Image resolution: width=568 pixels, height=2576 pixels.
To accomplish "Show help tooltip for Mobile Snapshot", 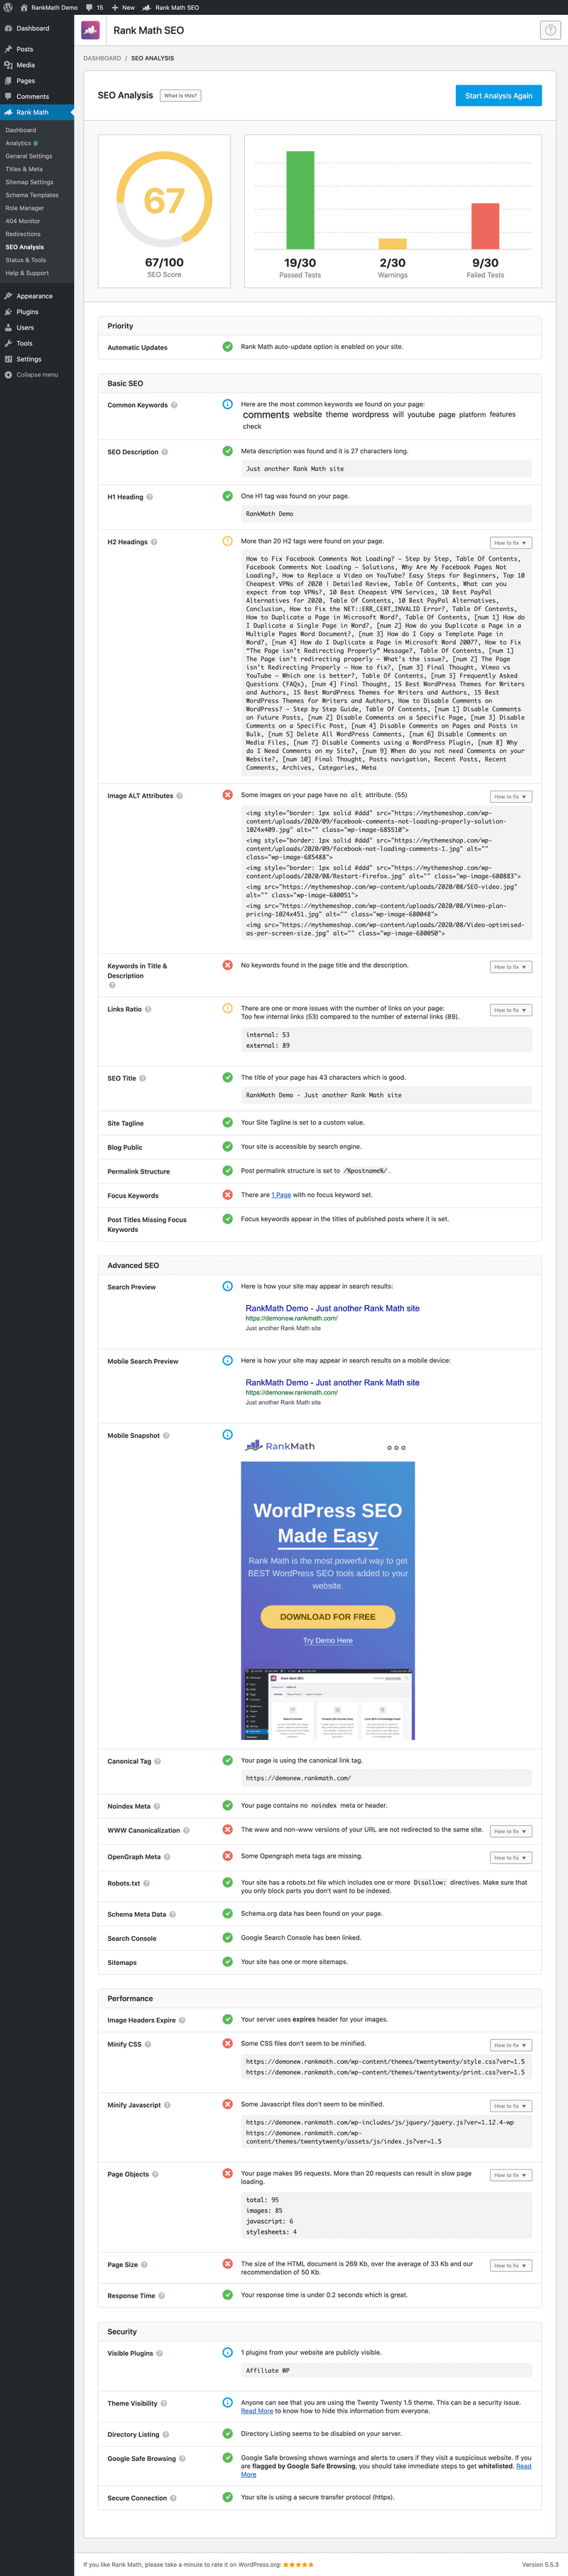I will [x=166, y=1435].
